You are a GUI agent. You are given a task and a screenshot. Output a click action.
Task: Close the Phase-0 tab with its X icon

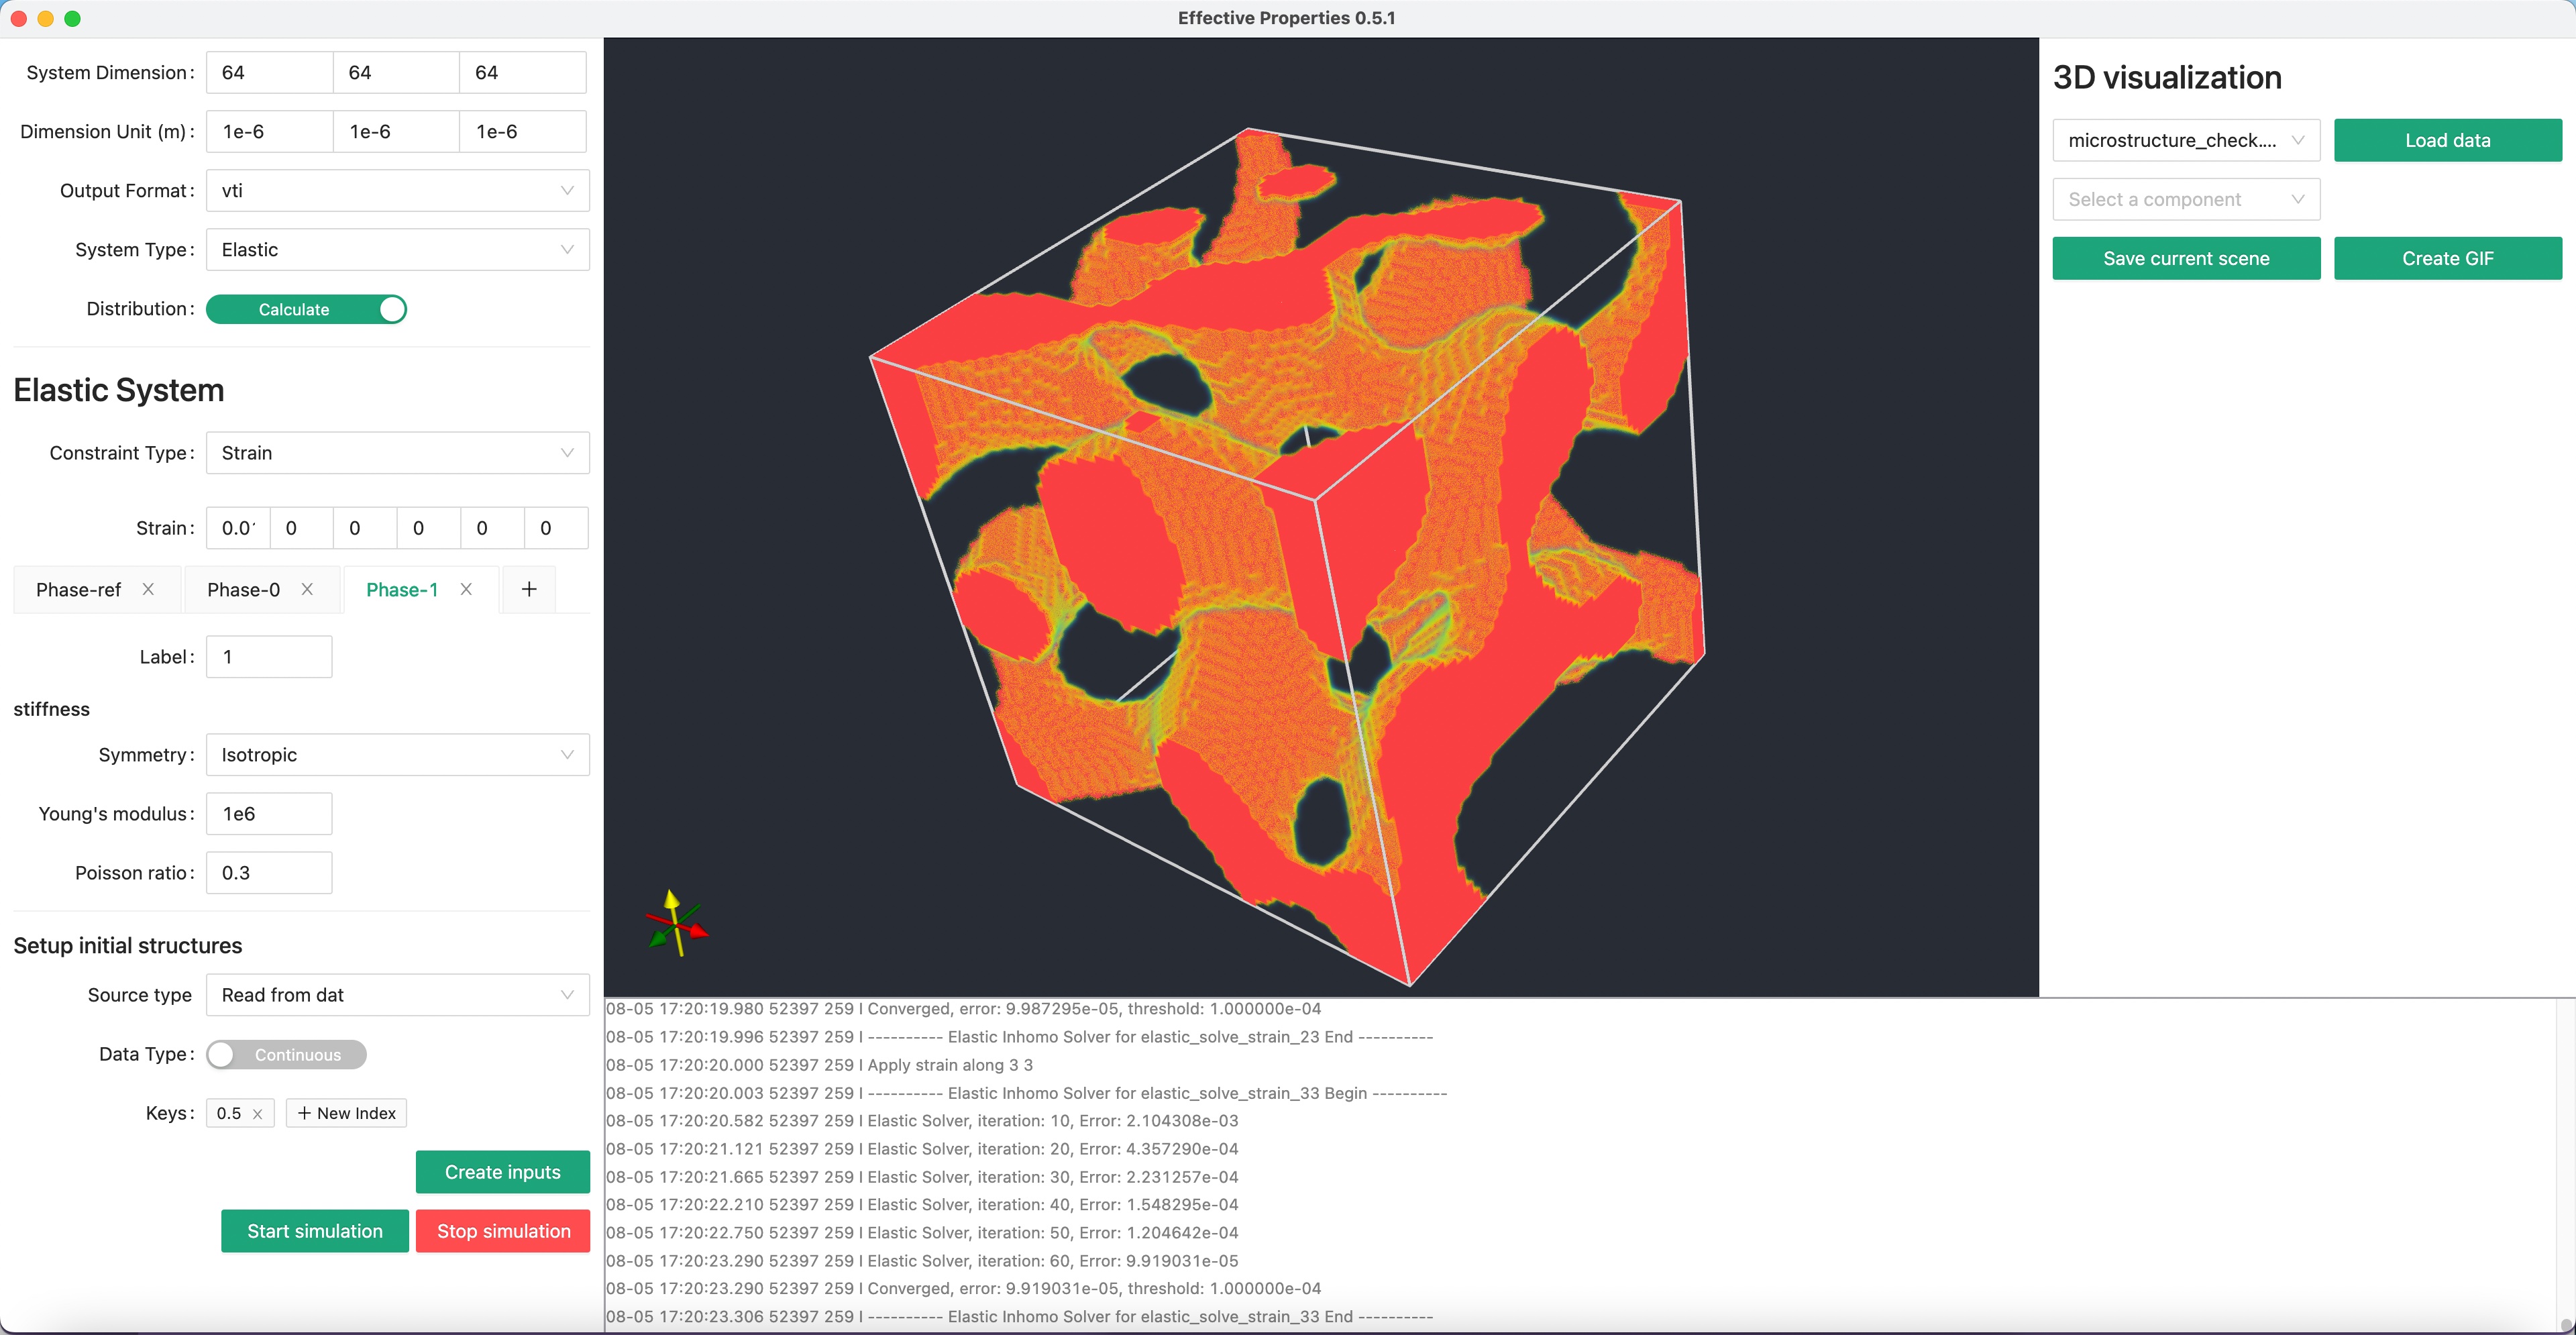307,589
